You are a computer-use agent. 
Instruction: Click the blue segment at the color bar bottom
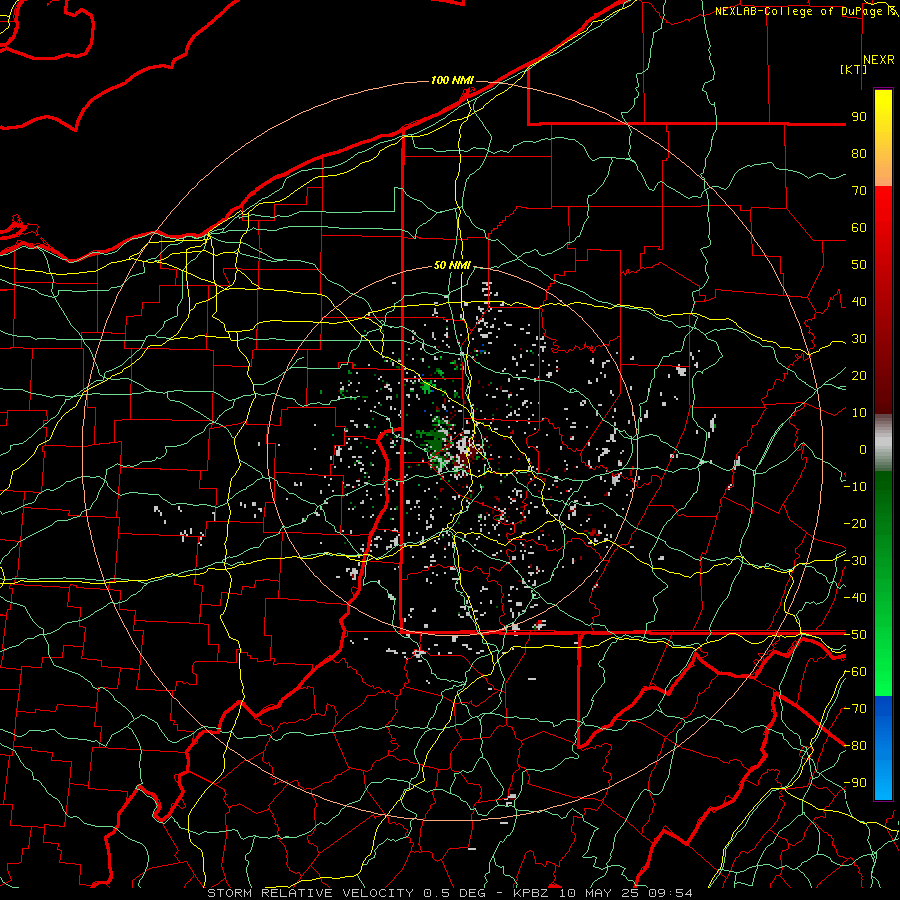[883, 747]
